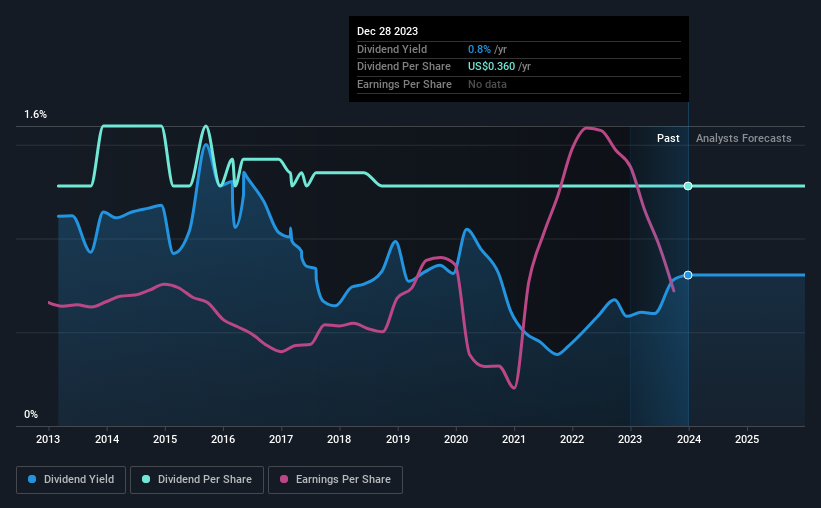The image size is (821, 508).
Task: Click the 2015 x-axis year label
Action: click(165, 439)
